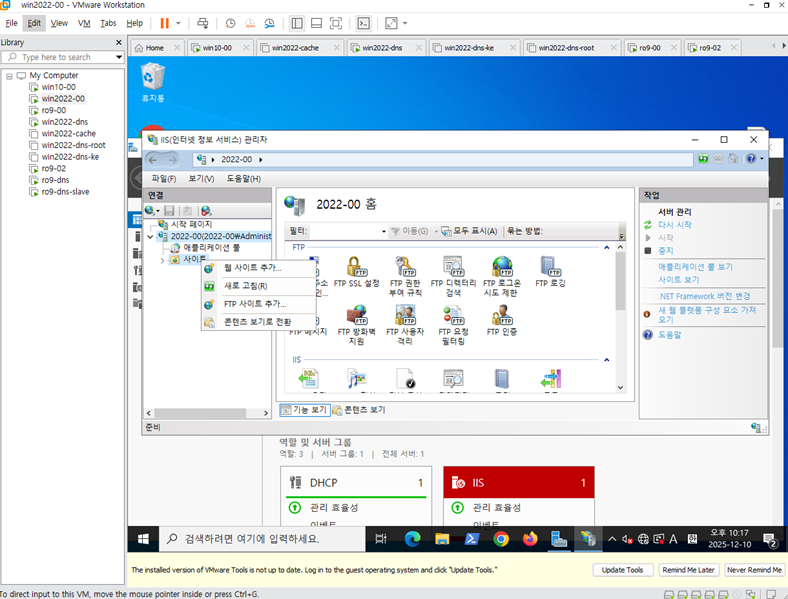Viewport: 788px width, 599px height.
Task: Switch to Content View tab at bottom
Action: click(x=359, y=410)
